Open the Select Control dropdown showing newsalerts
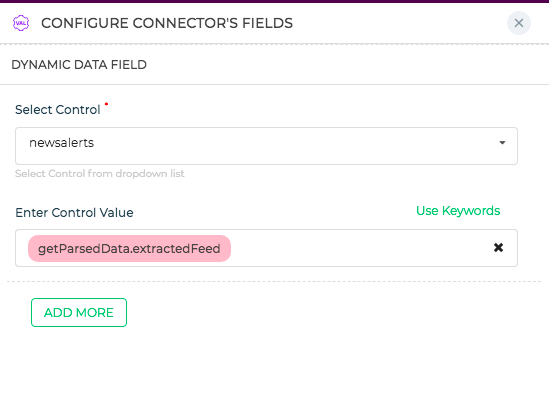This screenshot has width=549, height=404. click(266, 146)
